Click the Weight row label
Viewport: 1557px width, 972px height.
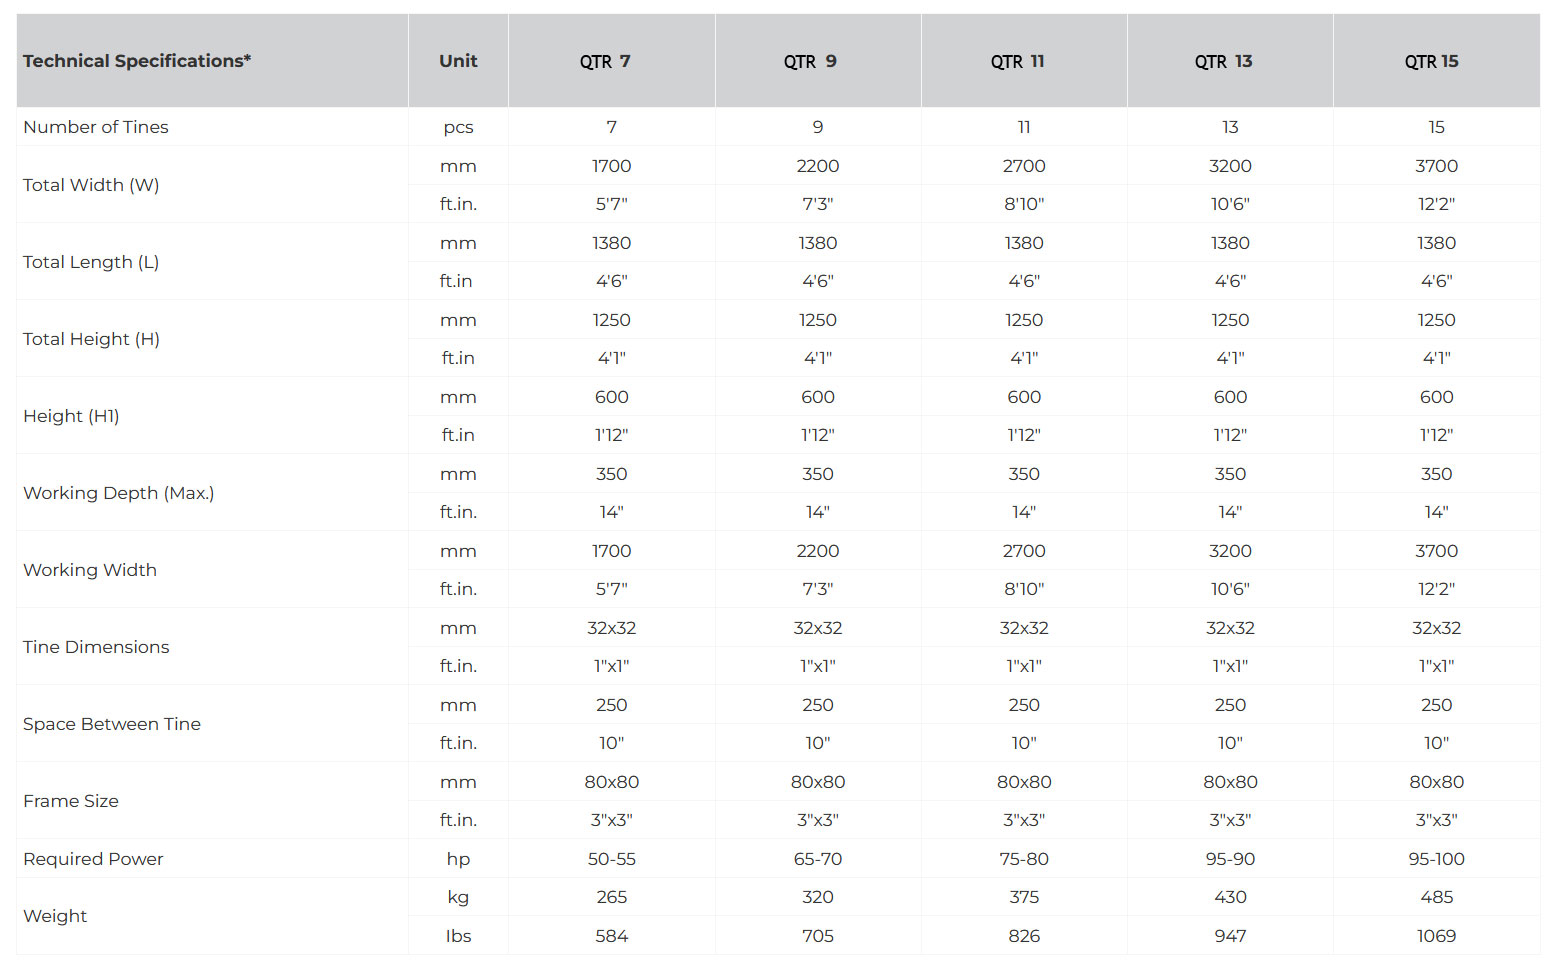[55, 916]
